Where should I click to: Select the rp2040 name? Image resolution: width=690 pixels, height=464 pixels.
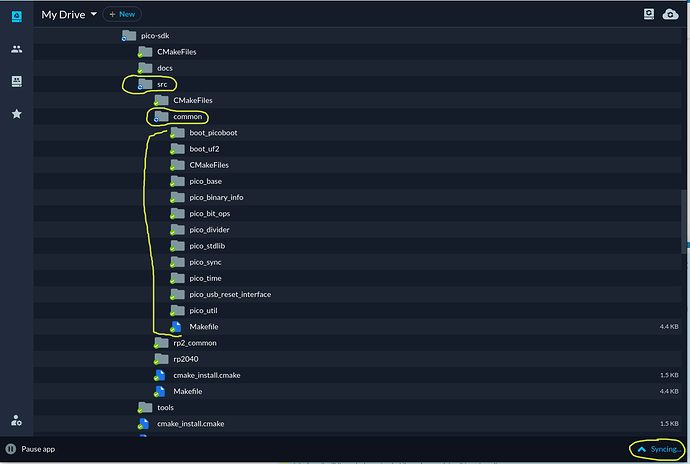pos(186,359)
